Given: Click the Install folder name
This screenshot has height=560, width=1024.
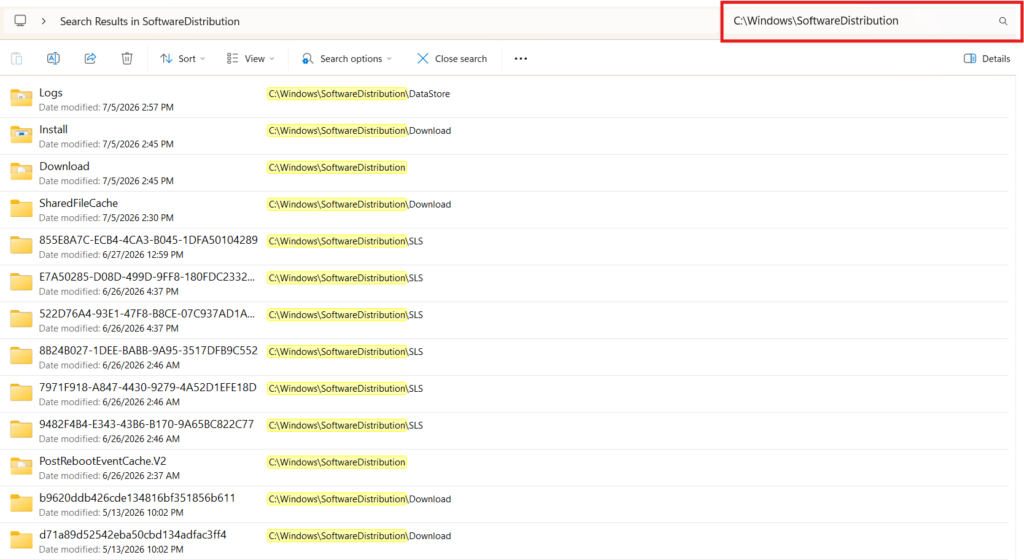Looking at the screenshot, I should pos(53,129).
